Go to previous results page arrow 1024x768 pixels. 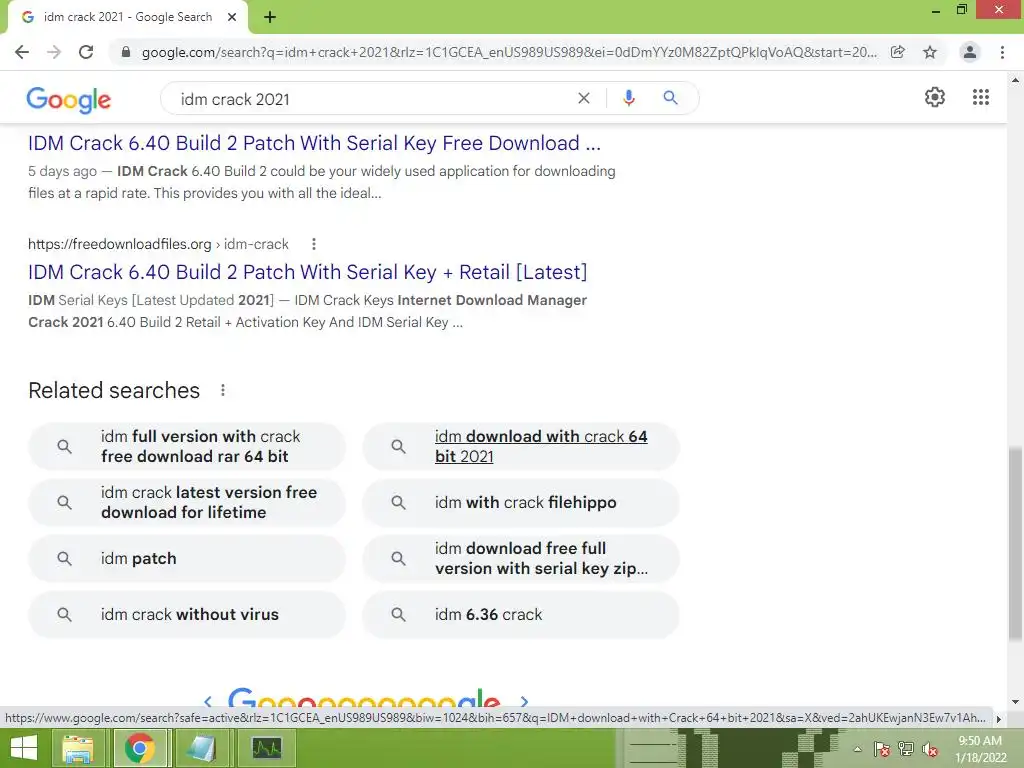pyautogui.click(x=208, y=701)
